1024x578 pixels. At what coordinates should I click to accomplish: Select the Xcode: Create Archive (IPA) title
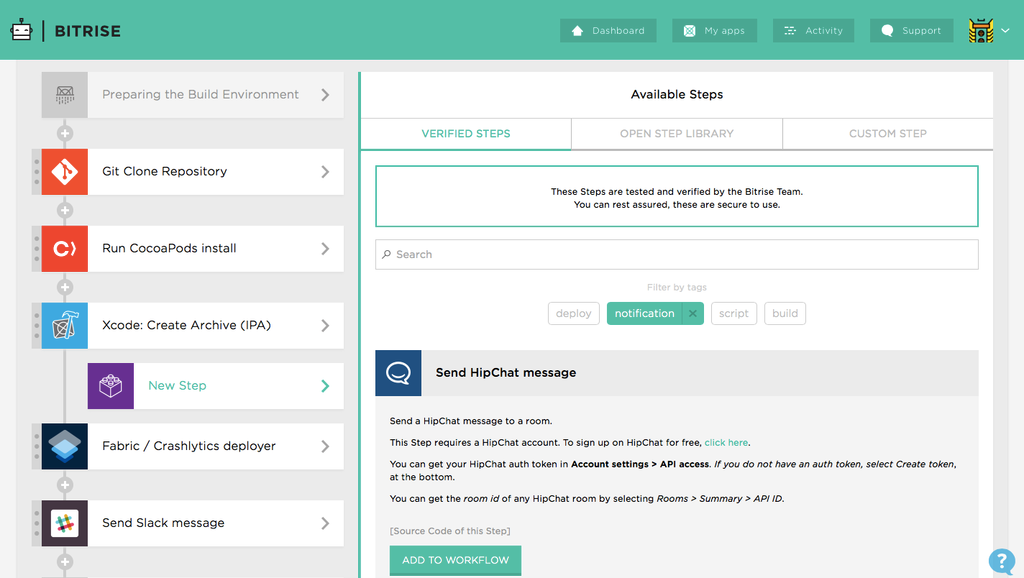[x=186, y=325]
